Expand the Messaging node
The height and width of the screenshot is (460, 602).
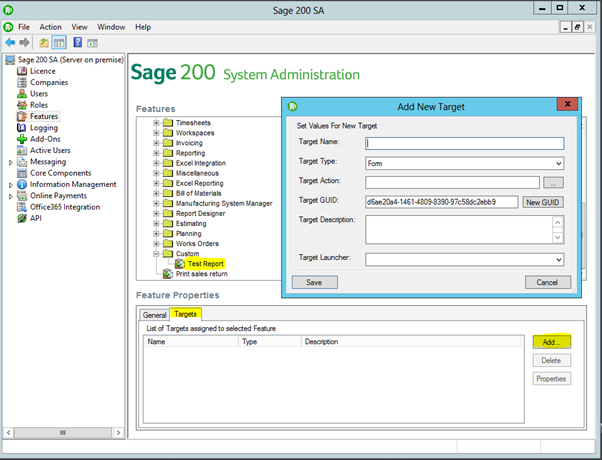(11, 162)
